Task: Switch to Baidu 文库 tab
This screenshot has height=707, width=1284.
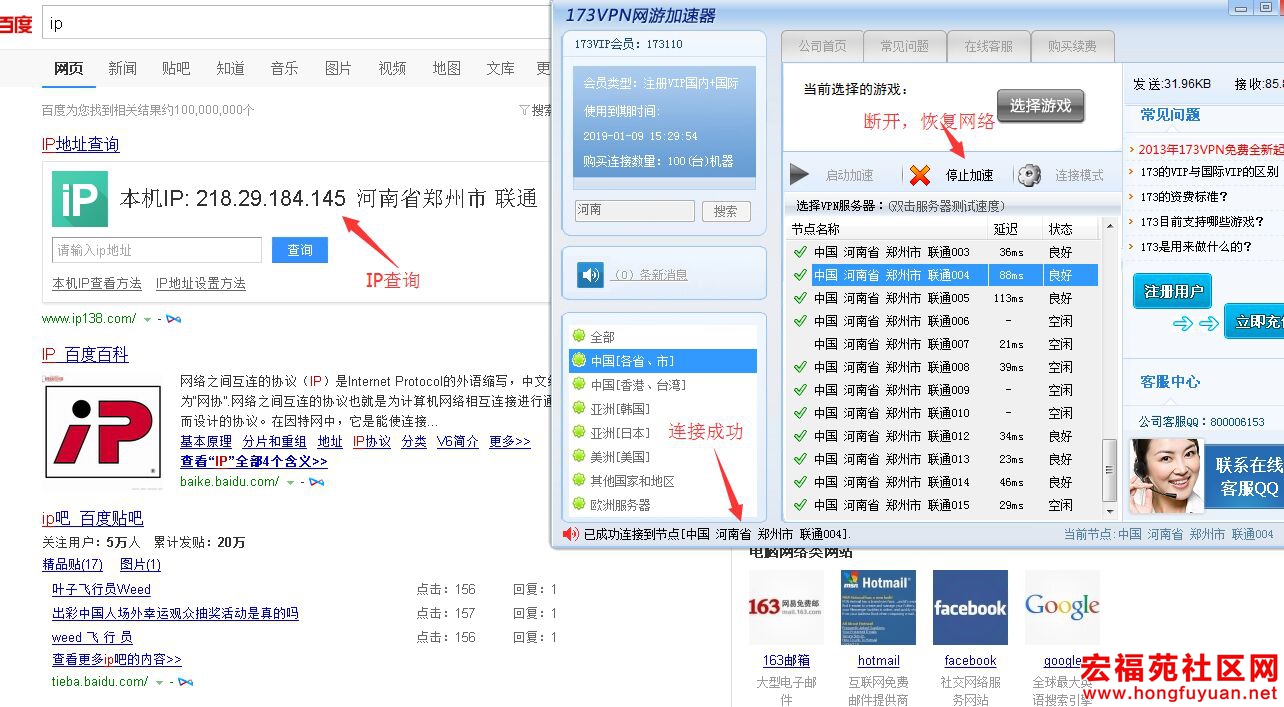Action: click(x=500, y=68)
